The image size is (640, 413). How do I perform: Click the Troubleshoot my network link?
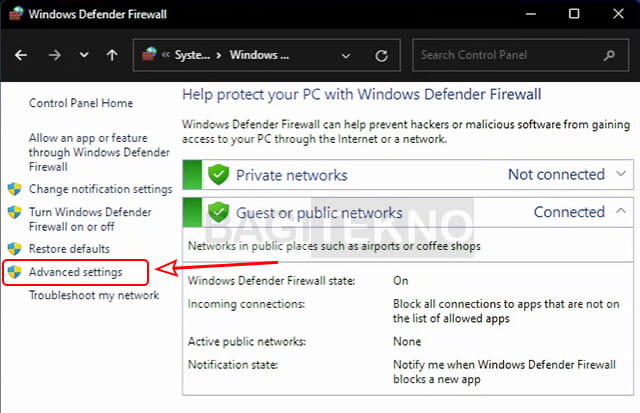[93, 296]
